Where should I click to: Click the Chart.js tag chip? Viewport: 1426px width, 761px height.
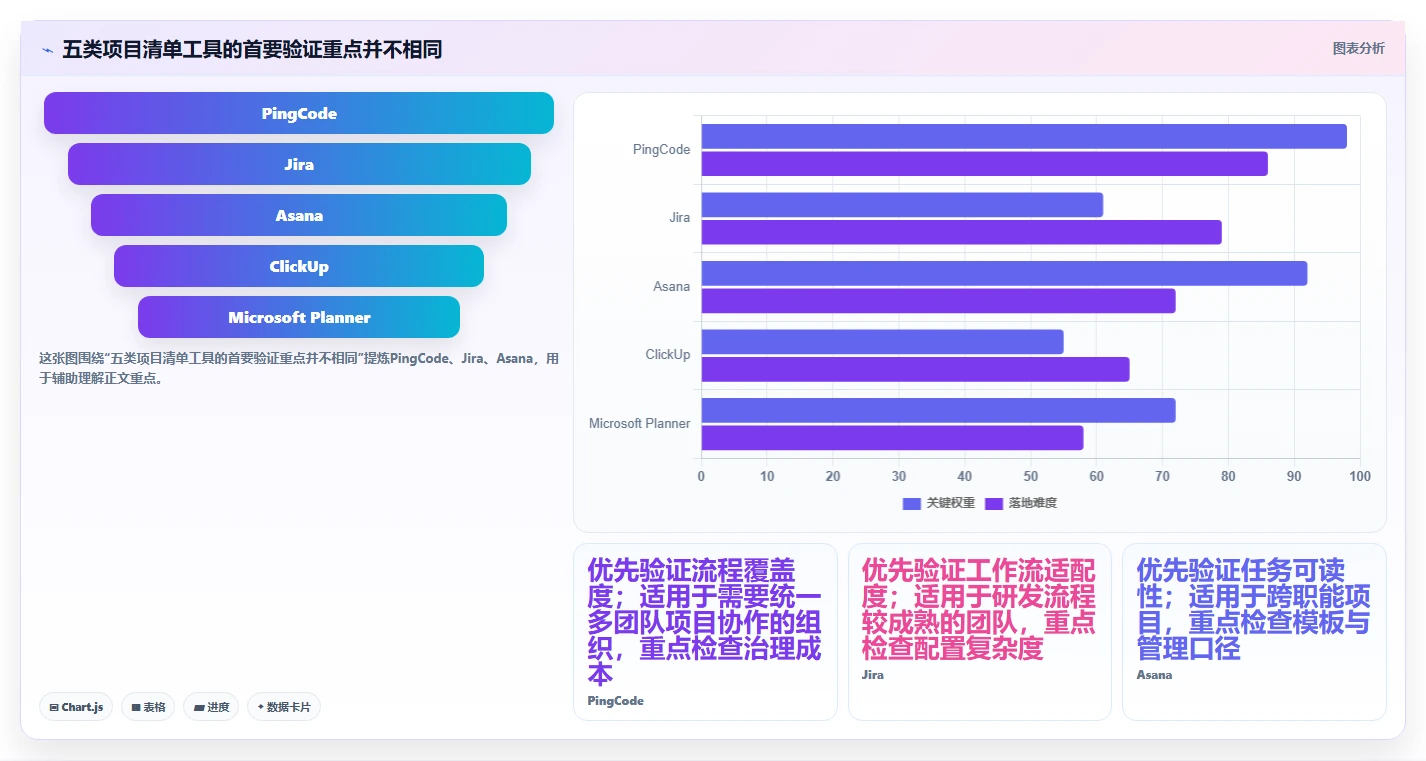[x=77, y=707]
